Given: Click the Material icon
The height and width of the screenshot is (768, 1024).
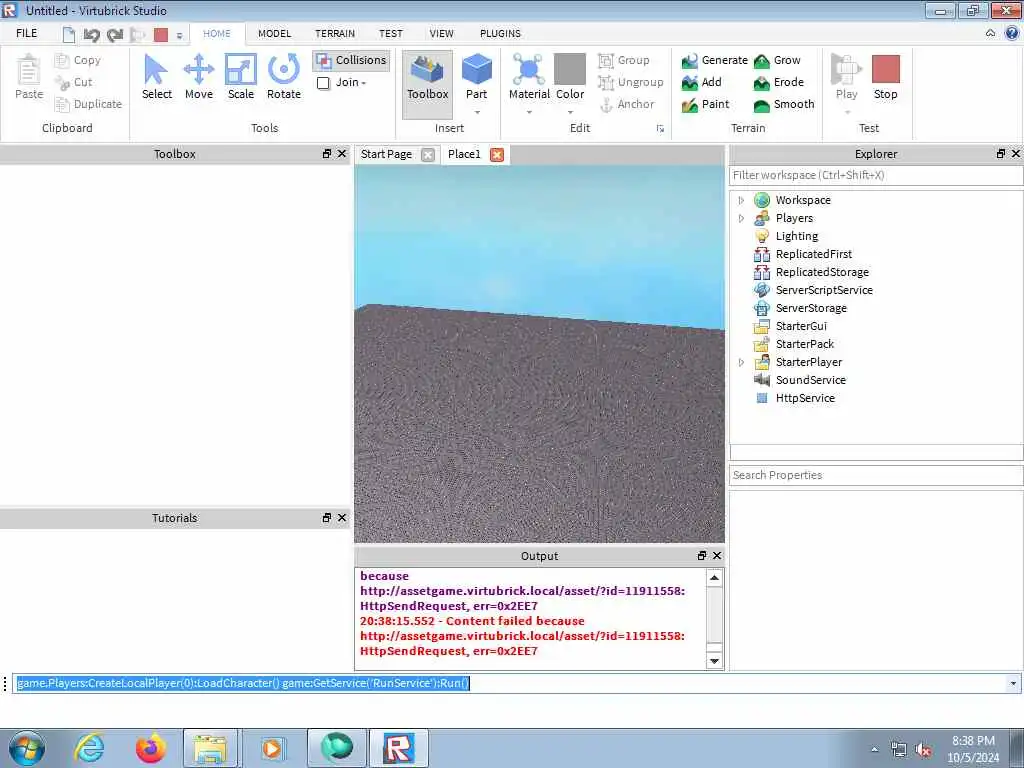Looking at the screenshot, I should (529, 70).
